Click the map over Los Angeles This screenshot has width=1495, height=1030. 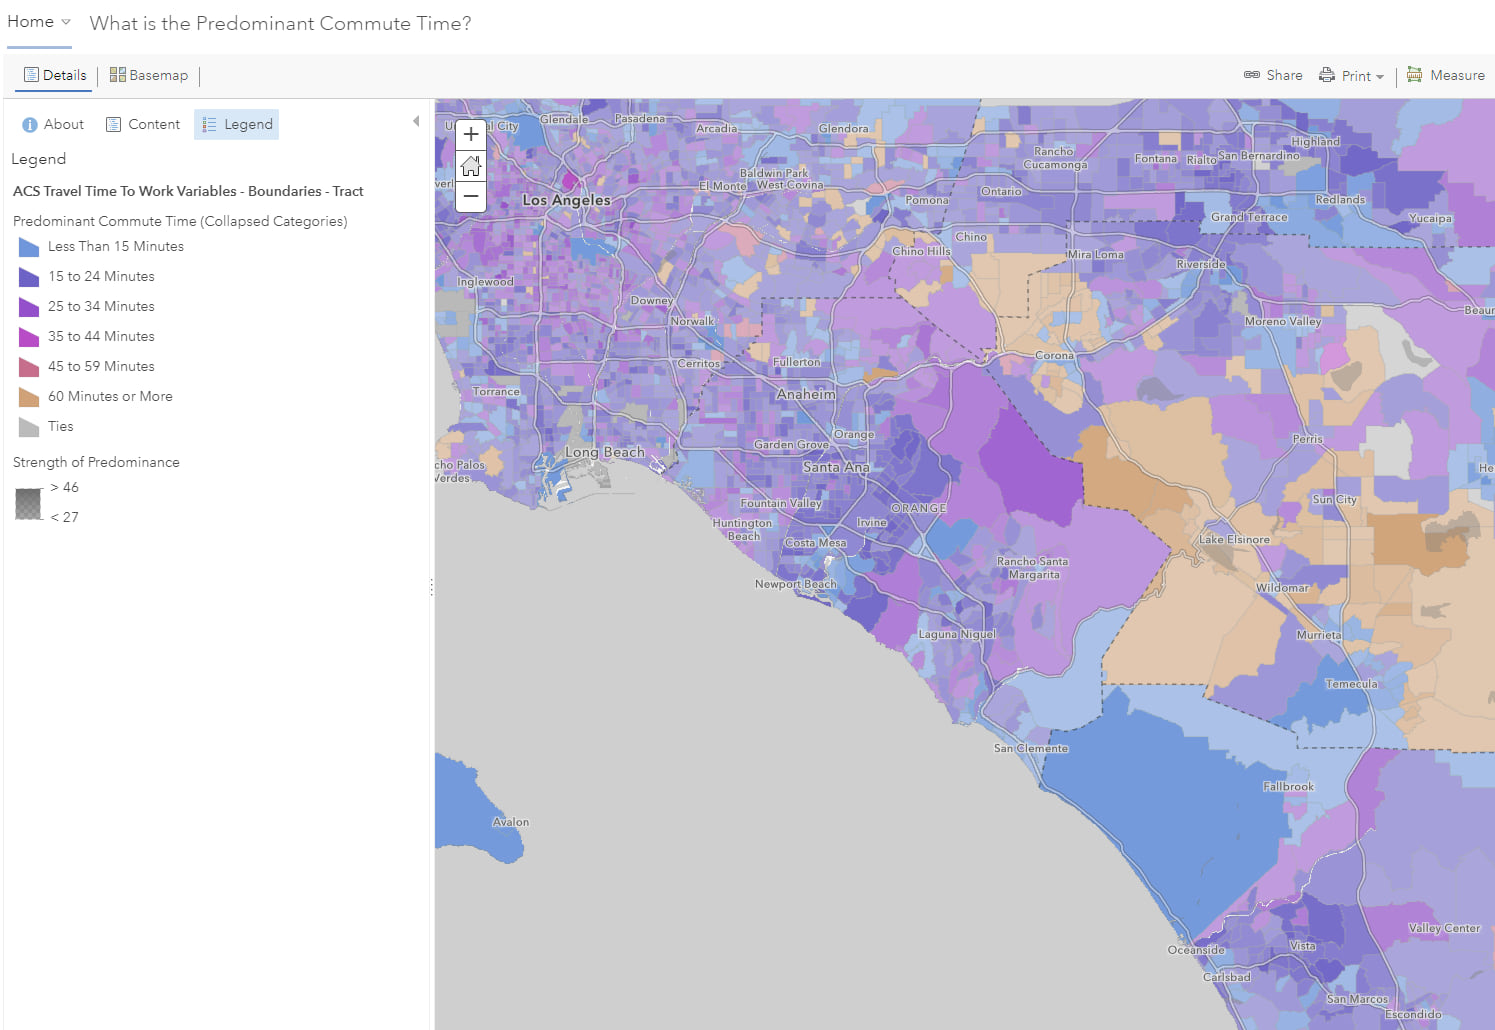point(565,200)
